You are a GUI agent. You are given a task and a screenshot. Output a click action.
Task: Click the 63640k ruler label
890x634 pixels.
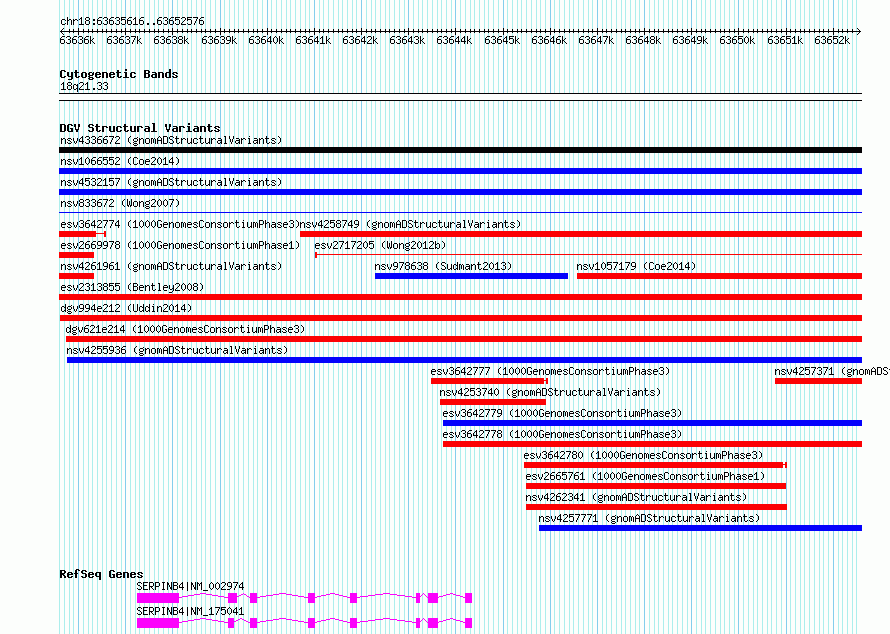click(266, 40)
